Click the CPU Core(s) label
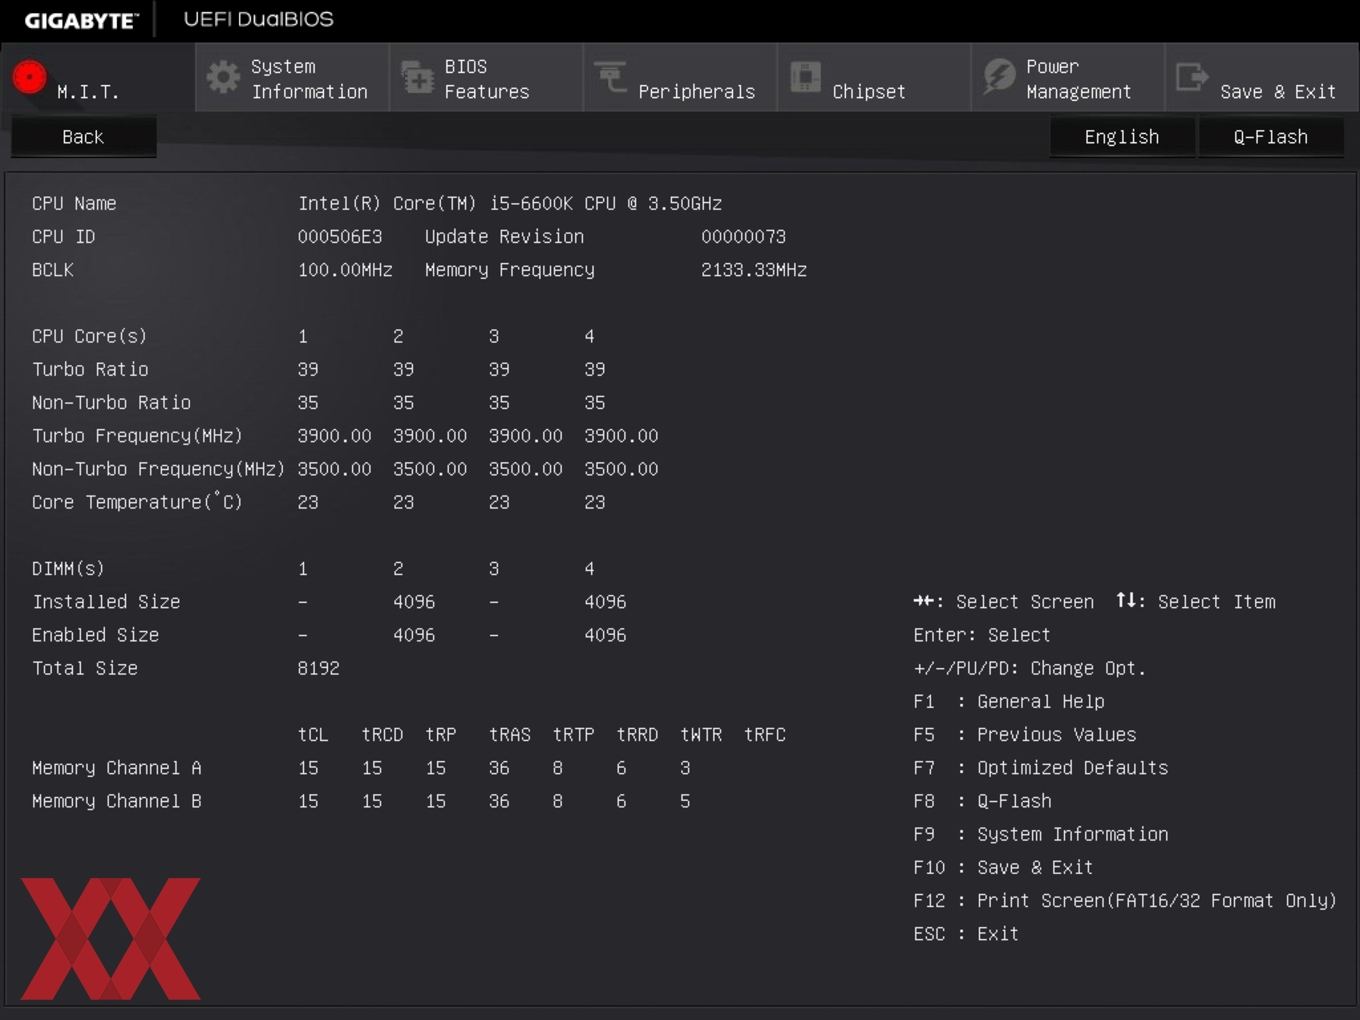 coord(89,336)
